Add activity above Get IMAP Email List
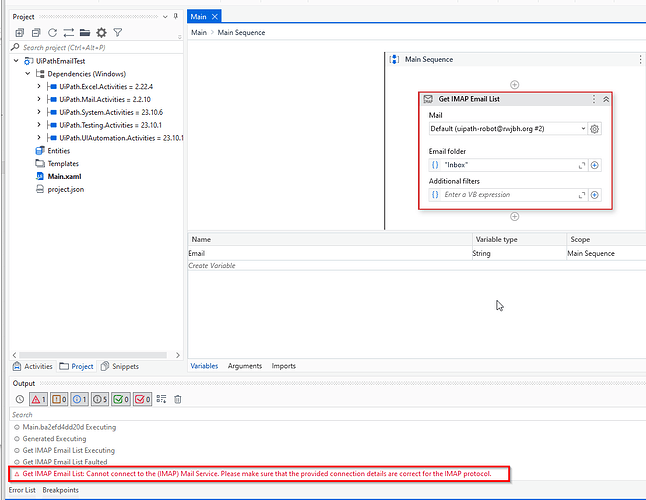This screenshot has height=500, width=646. coord(515,85)
